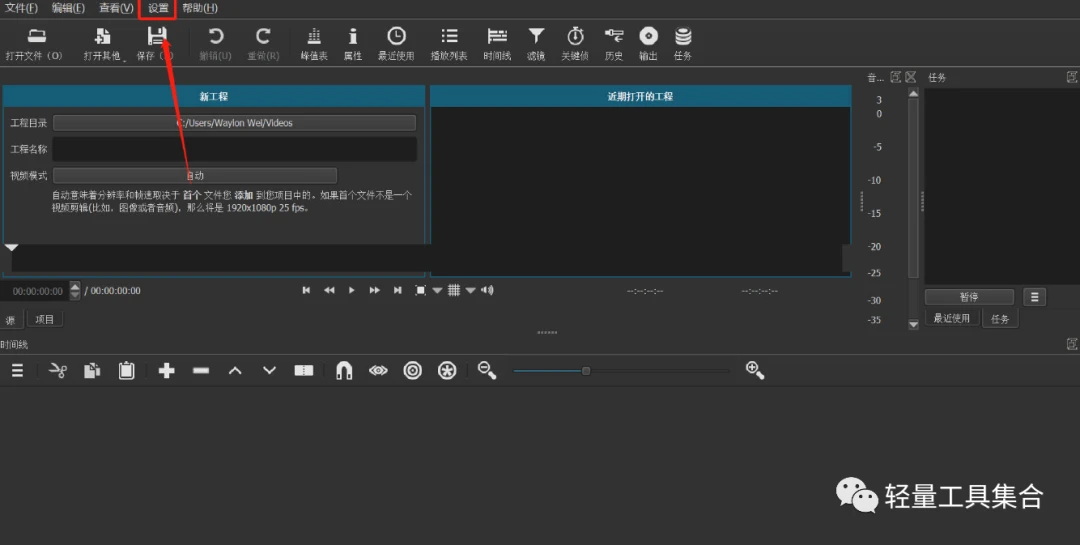Screen dimensions: 1080x545
Task: Switch to the 项目 project tab
Action: point(44,319)
